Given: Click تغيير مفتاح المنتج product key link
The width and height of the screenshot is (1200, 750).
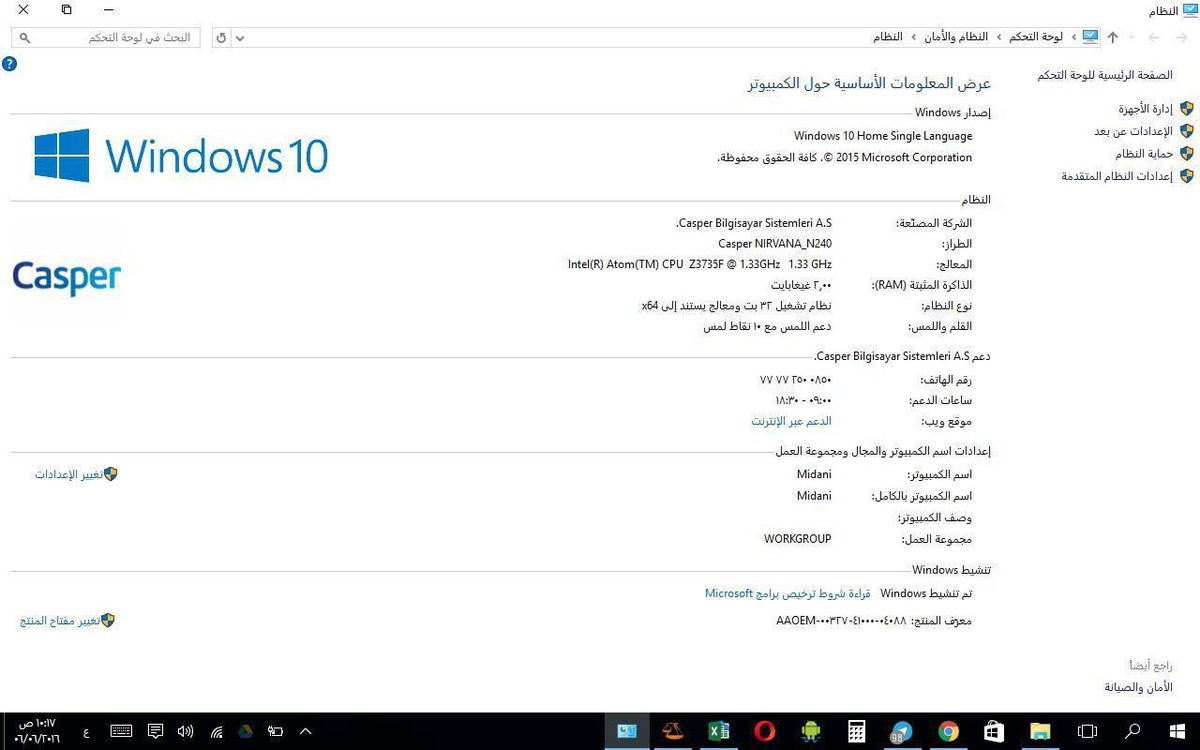Looking at the screenshot, I should [60, 621].
